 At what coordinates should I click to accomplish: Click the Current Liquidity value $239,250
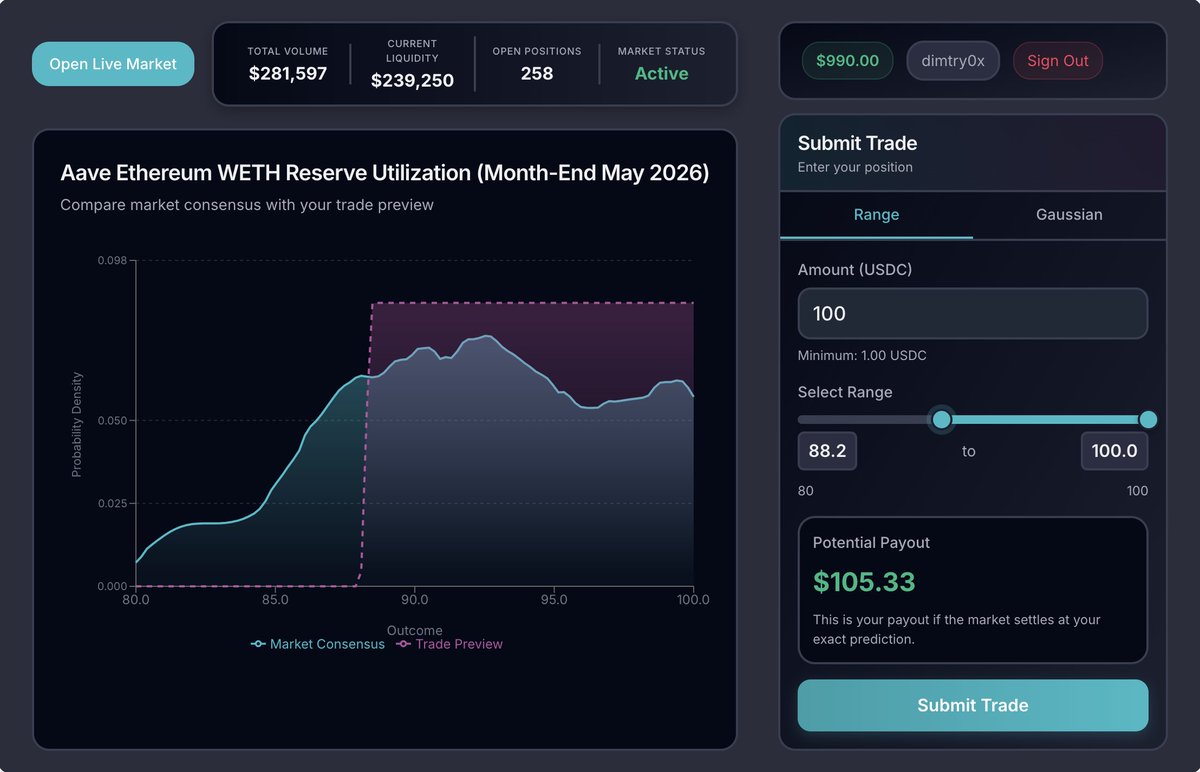(x=412, y=81)
